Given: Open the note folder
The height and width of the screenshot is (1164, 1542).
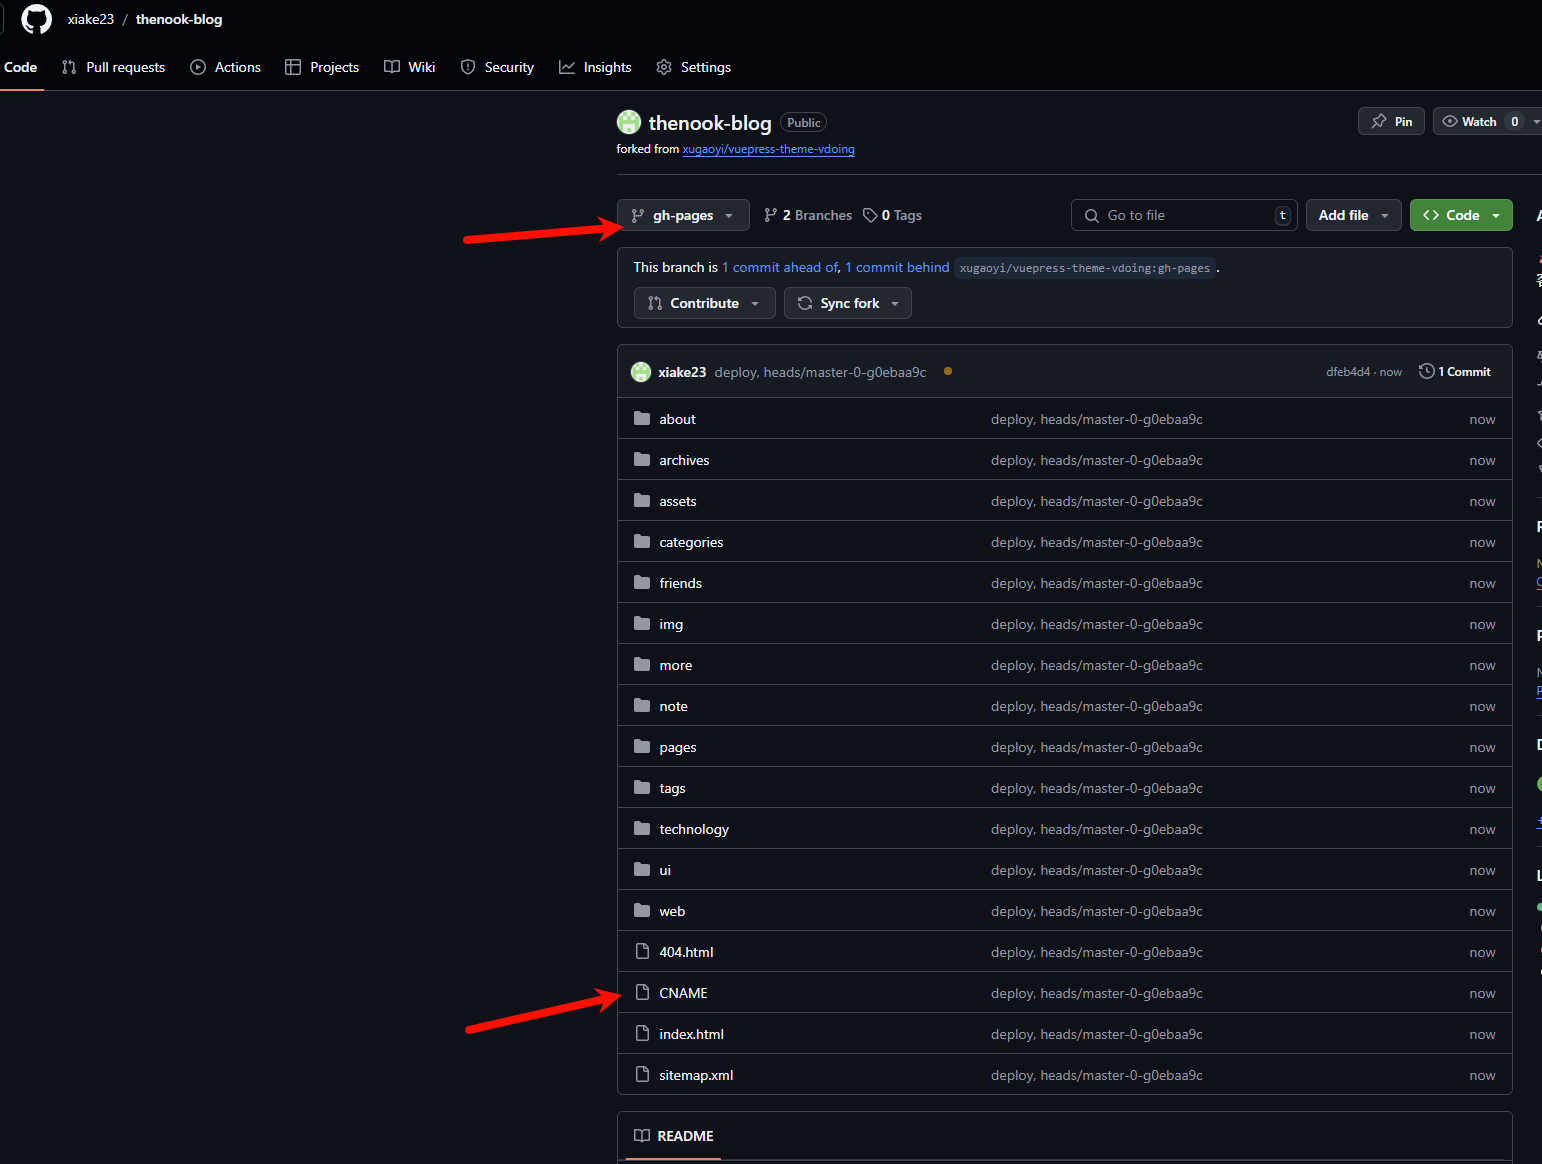Looking at the screenshot, I should [x=673, y=706].
